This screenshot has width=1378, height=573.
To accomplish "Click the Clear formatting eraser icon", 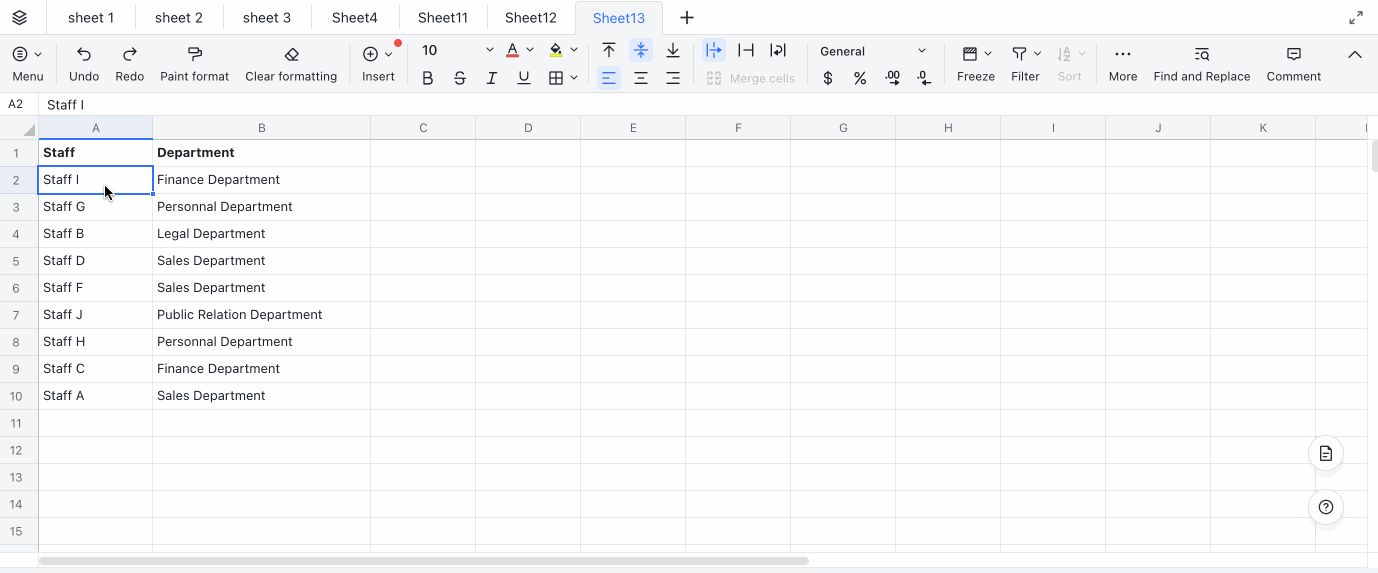I will (291, 54).
